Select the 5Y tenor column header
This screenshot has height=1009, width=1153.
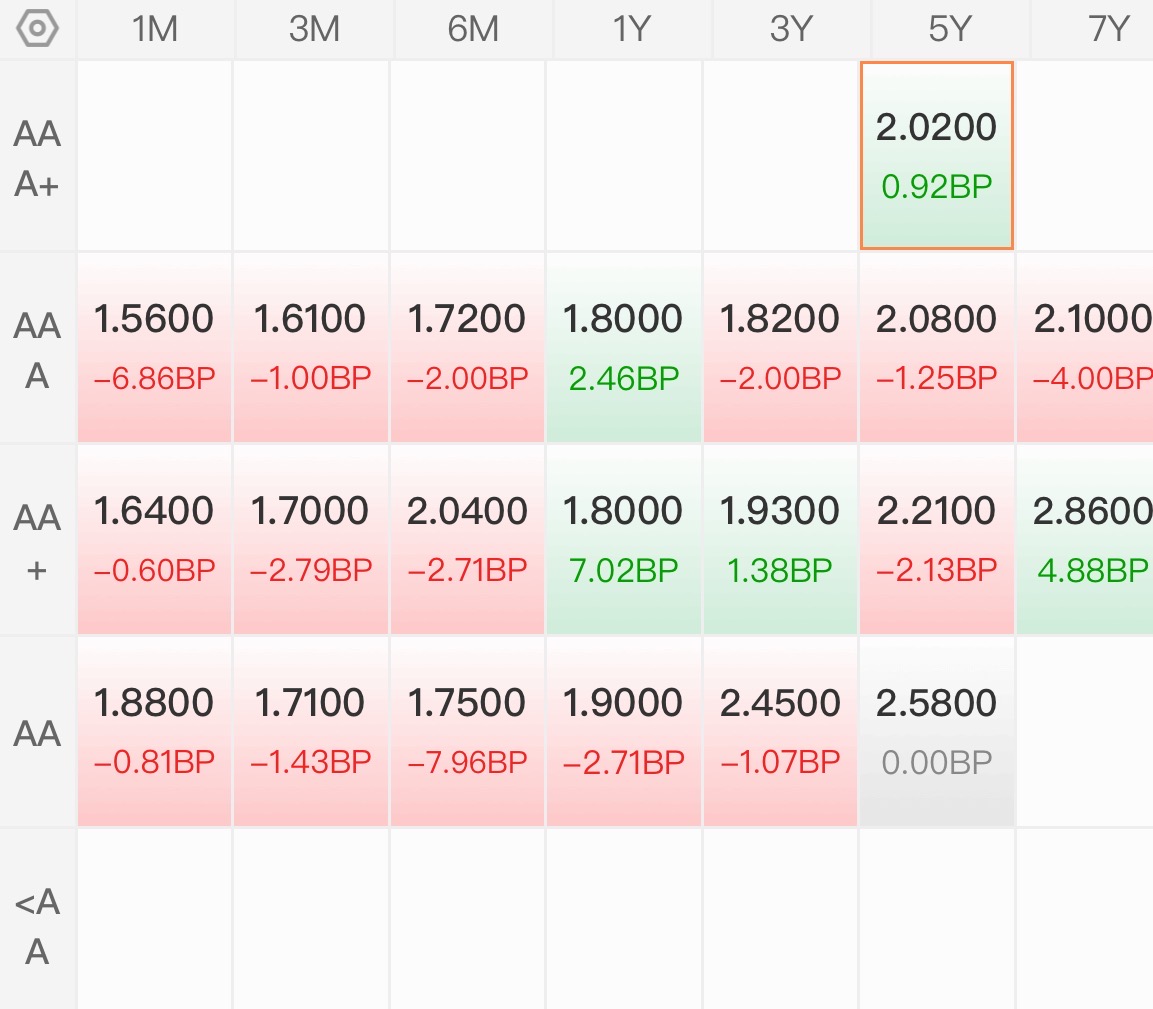click(x=950, y=29)
